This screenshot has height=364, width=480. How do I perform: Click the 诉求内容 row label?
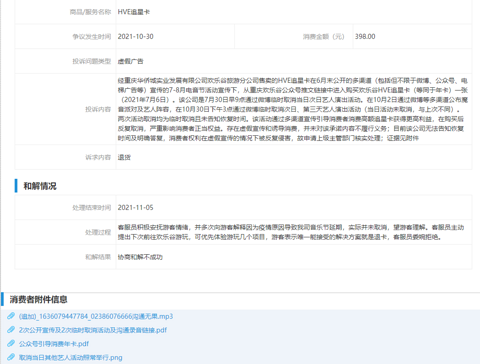coord(98,157)
